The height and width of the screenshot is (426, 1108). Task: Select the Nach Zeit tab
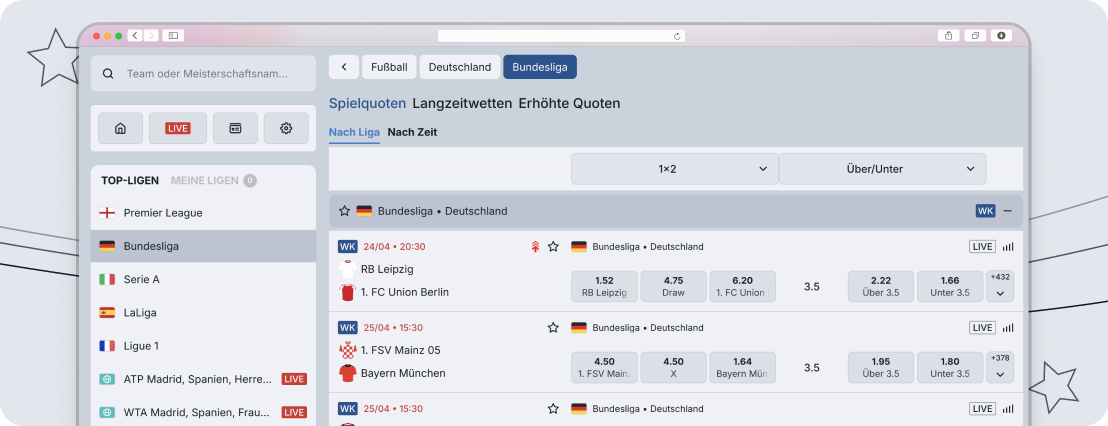pyautogui.click(x=413, y=132)
